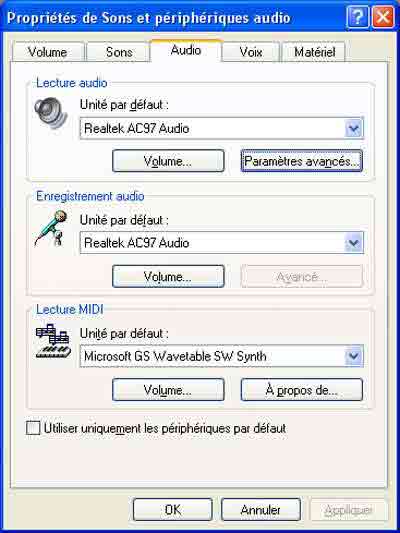Confirm with the OK button

point(173,510)
